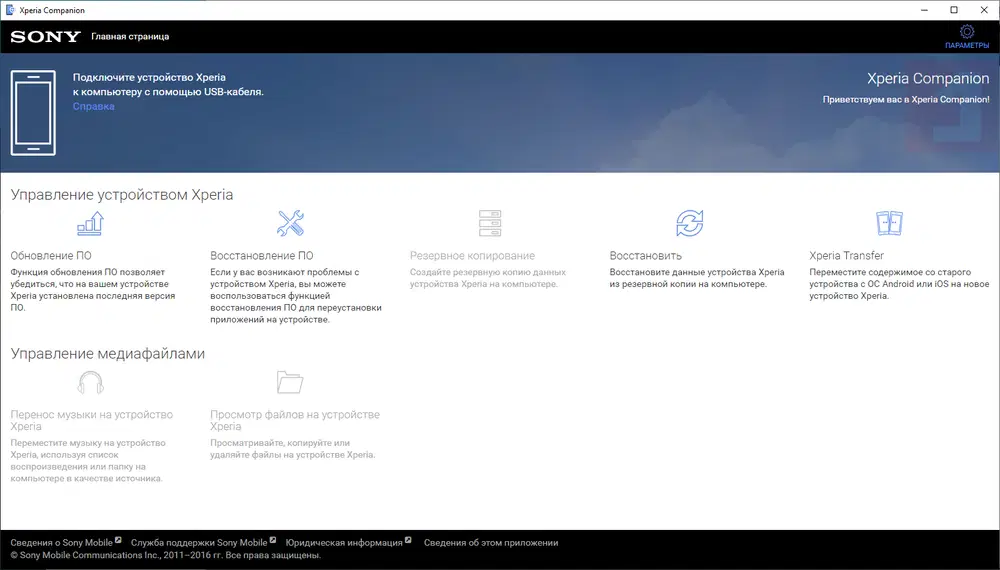
Task: Click the Управление устройством Xperia section title
Action: [122, 194]
